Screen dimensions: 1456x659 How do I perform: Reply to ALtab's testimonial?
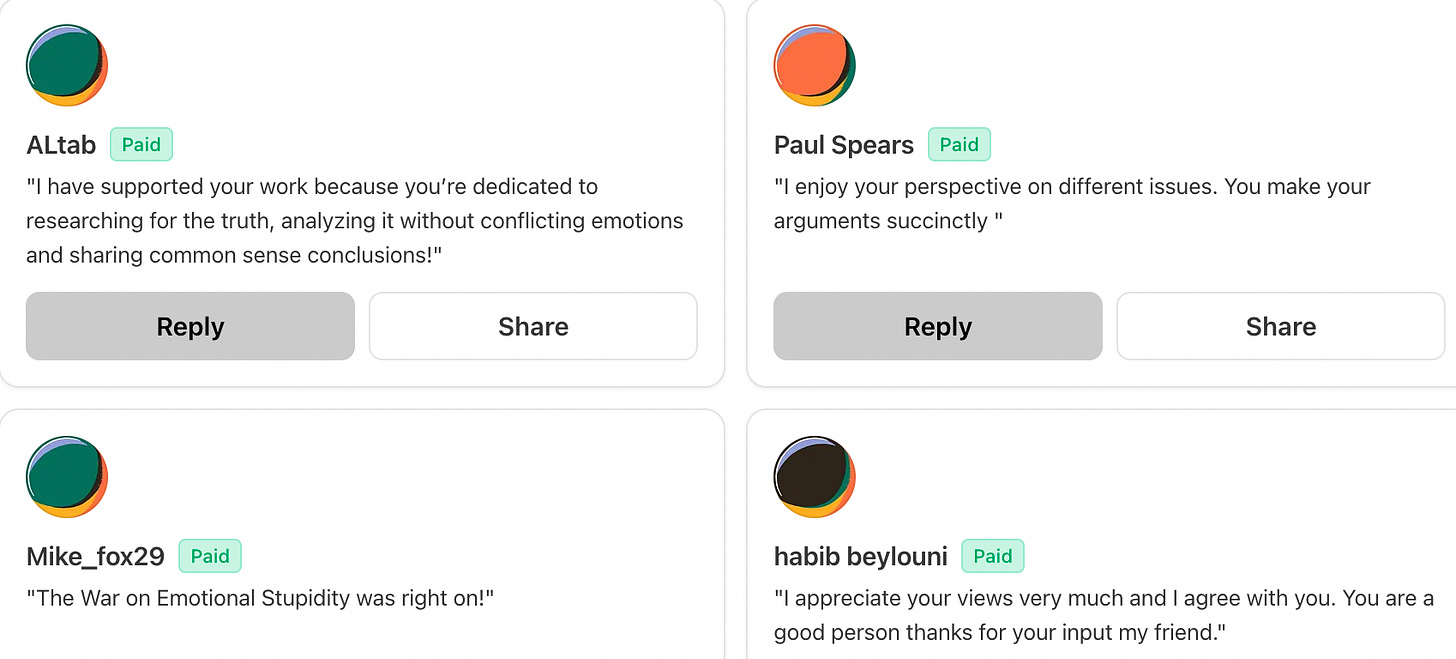click(x=190, y=326)
